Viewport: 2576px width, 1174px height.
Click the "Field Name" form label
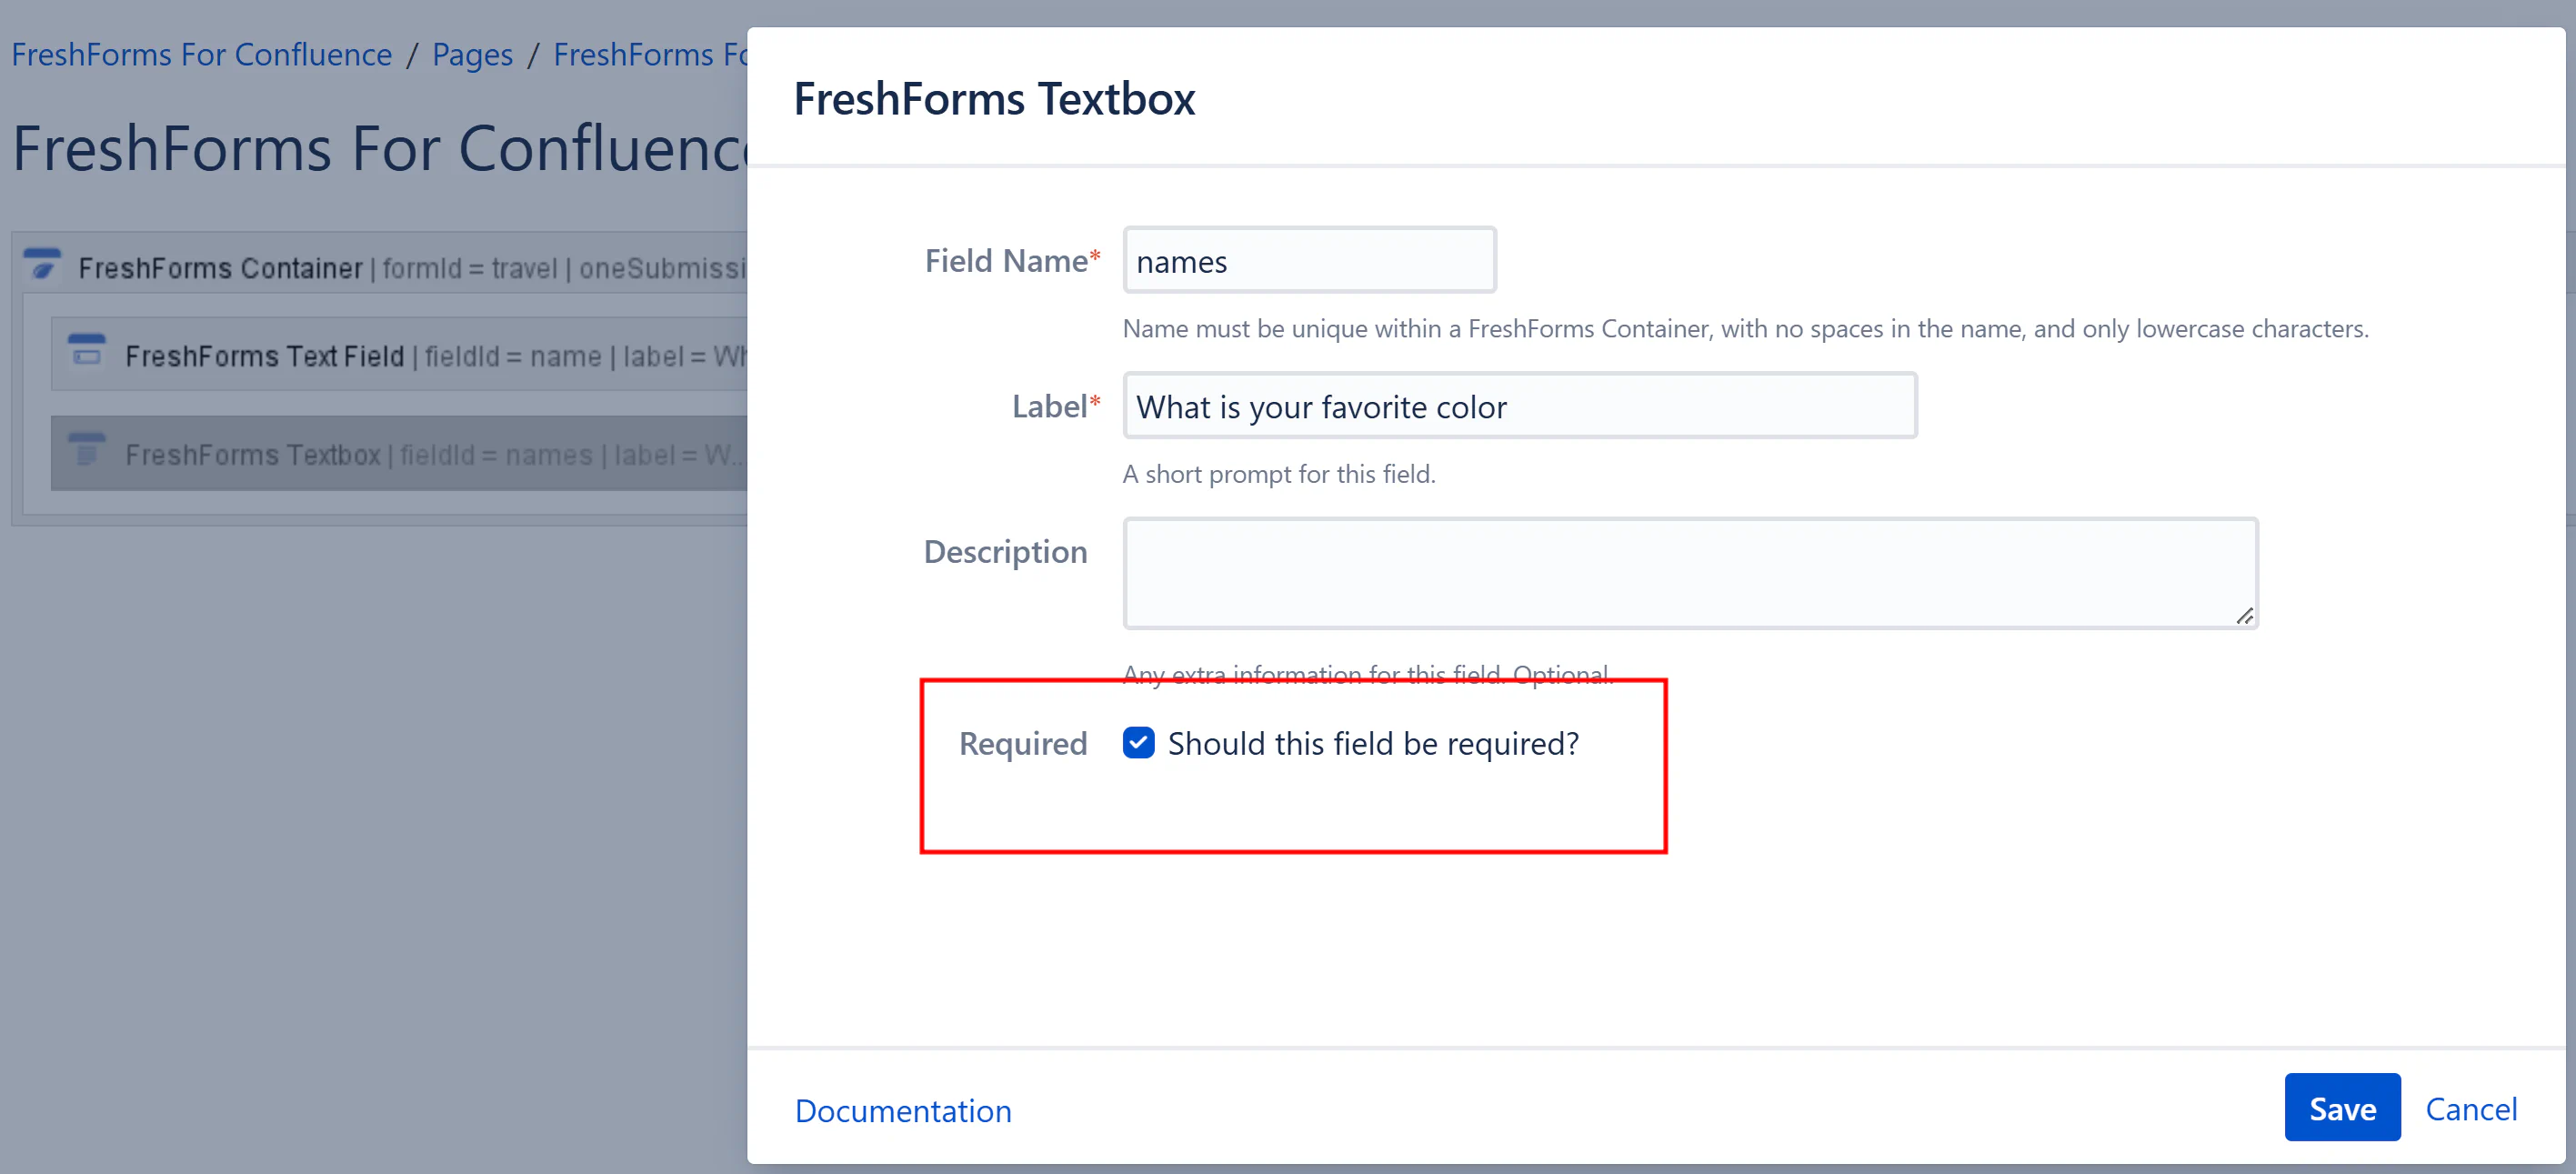point(1005,261)
